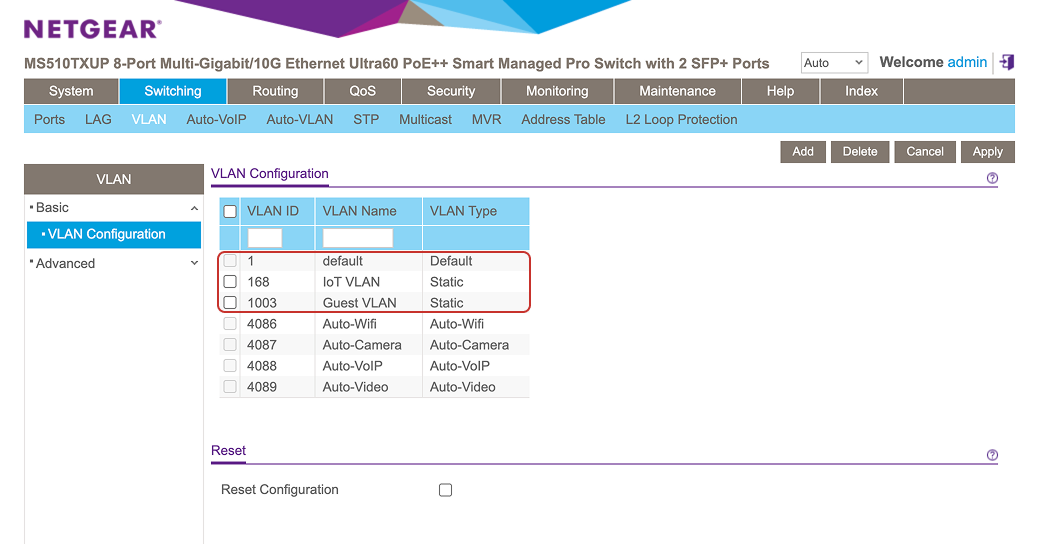Screen dimensions: 1042x544
Task: Click the admin user link
Action: point(967,62)
